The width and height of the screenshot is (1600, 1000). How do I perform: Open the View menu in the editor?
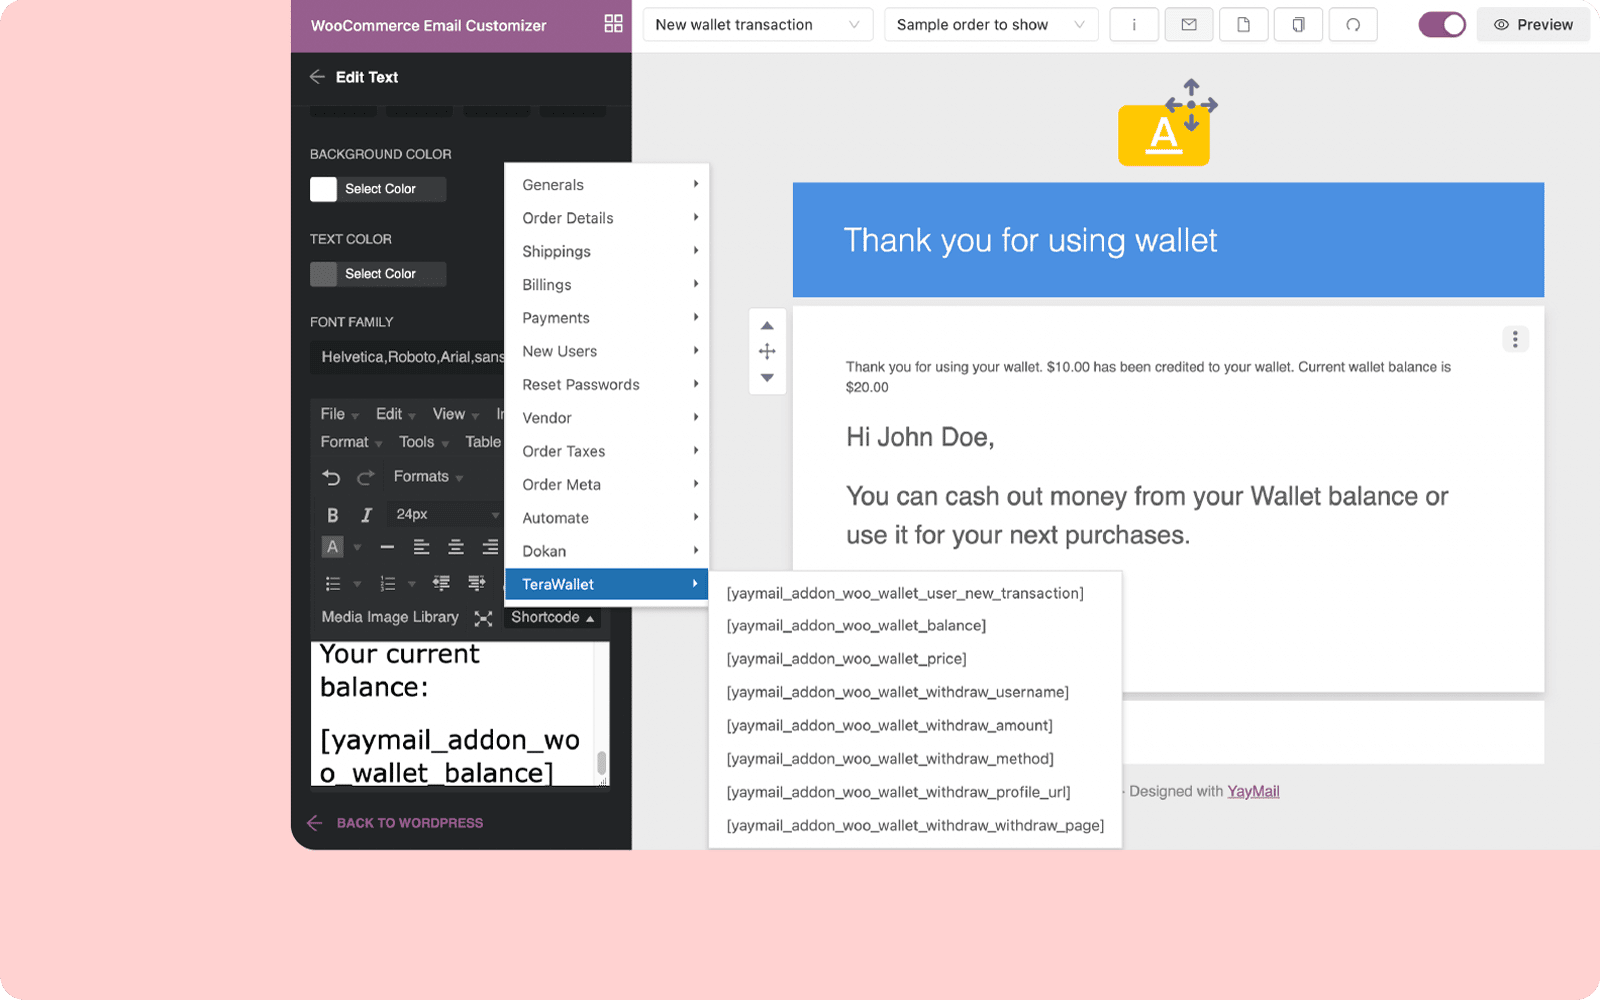click(x=455, y=414)
